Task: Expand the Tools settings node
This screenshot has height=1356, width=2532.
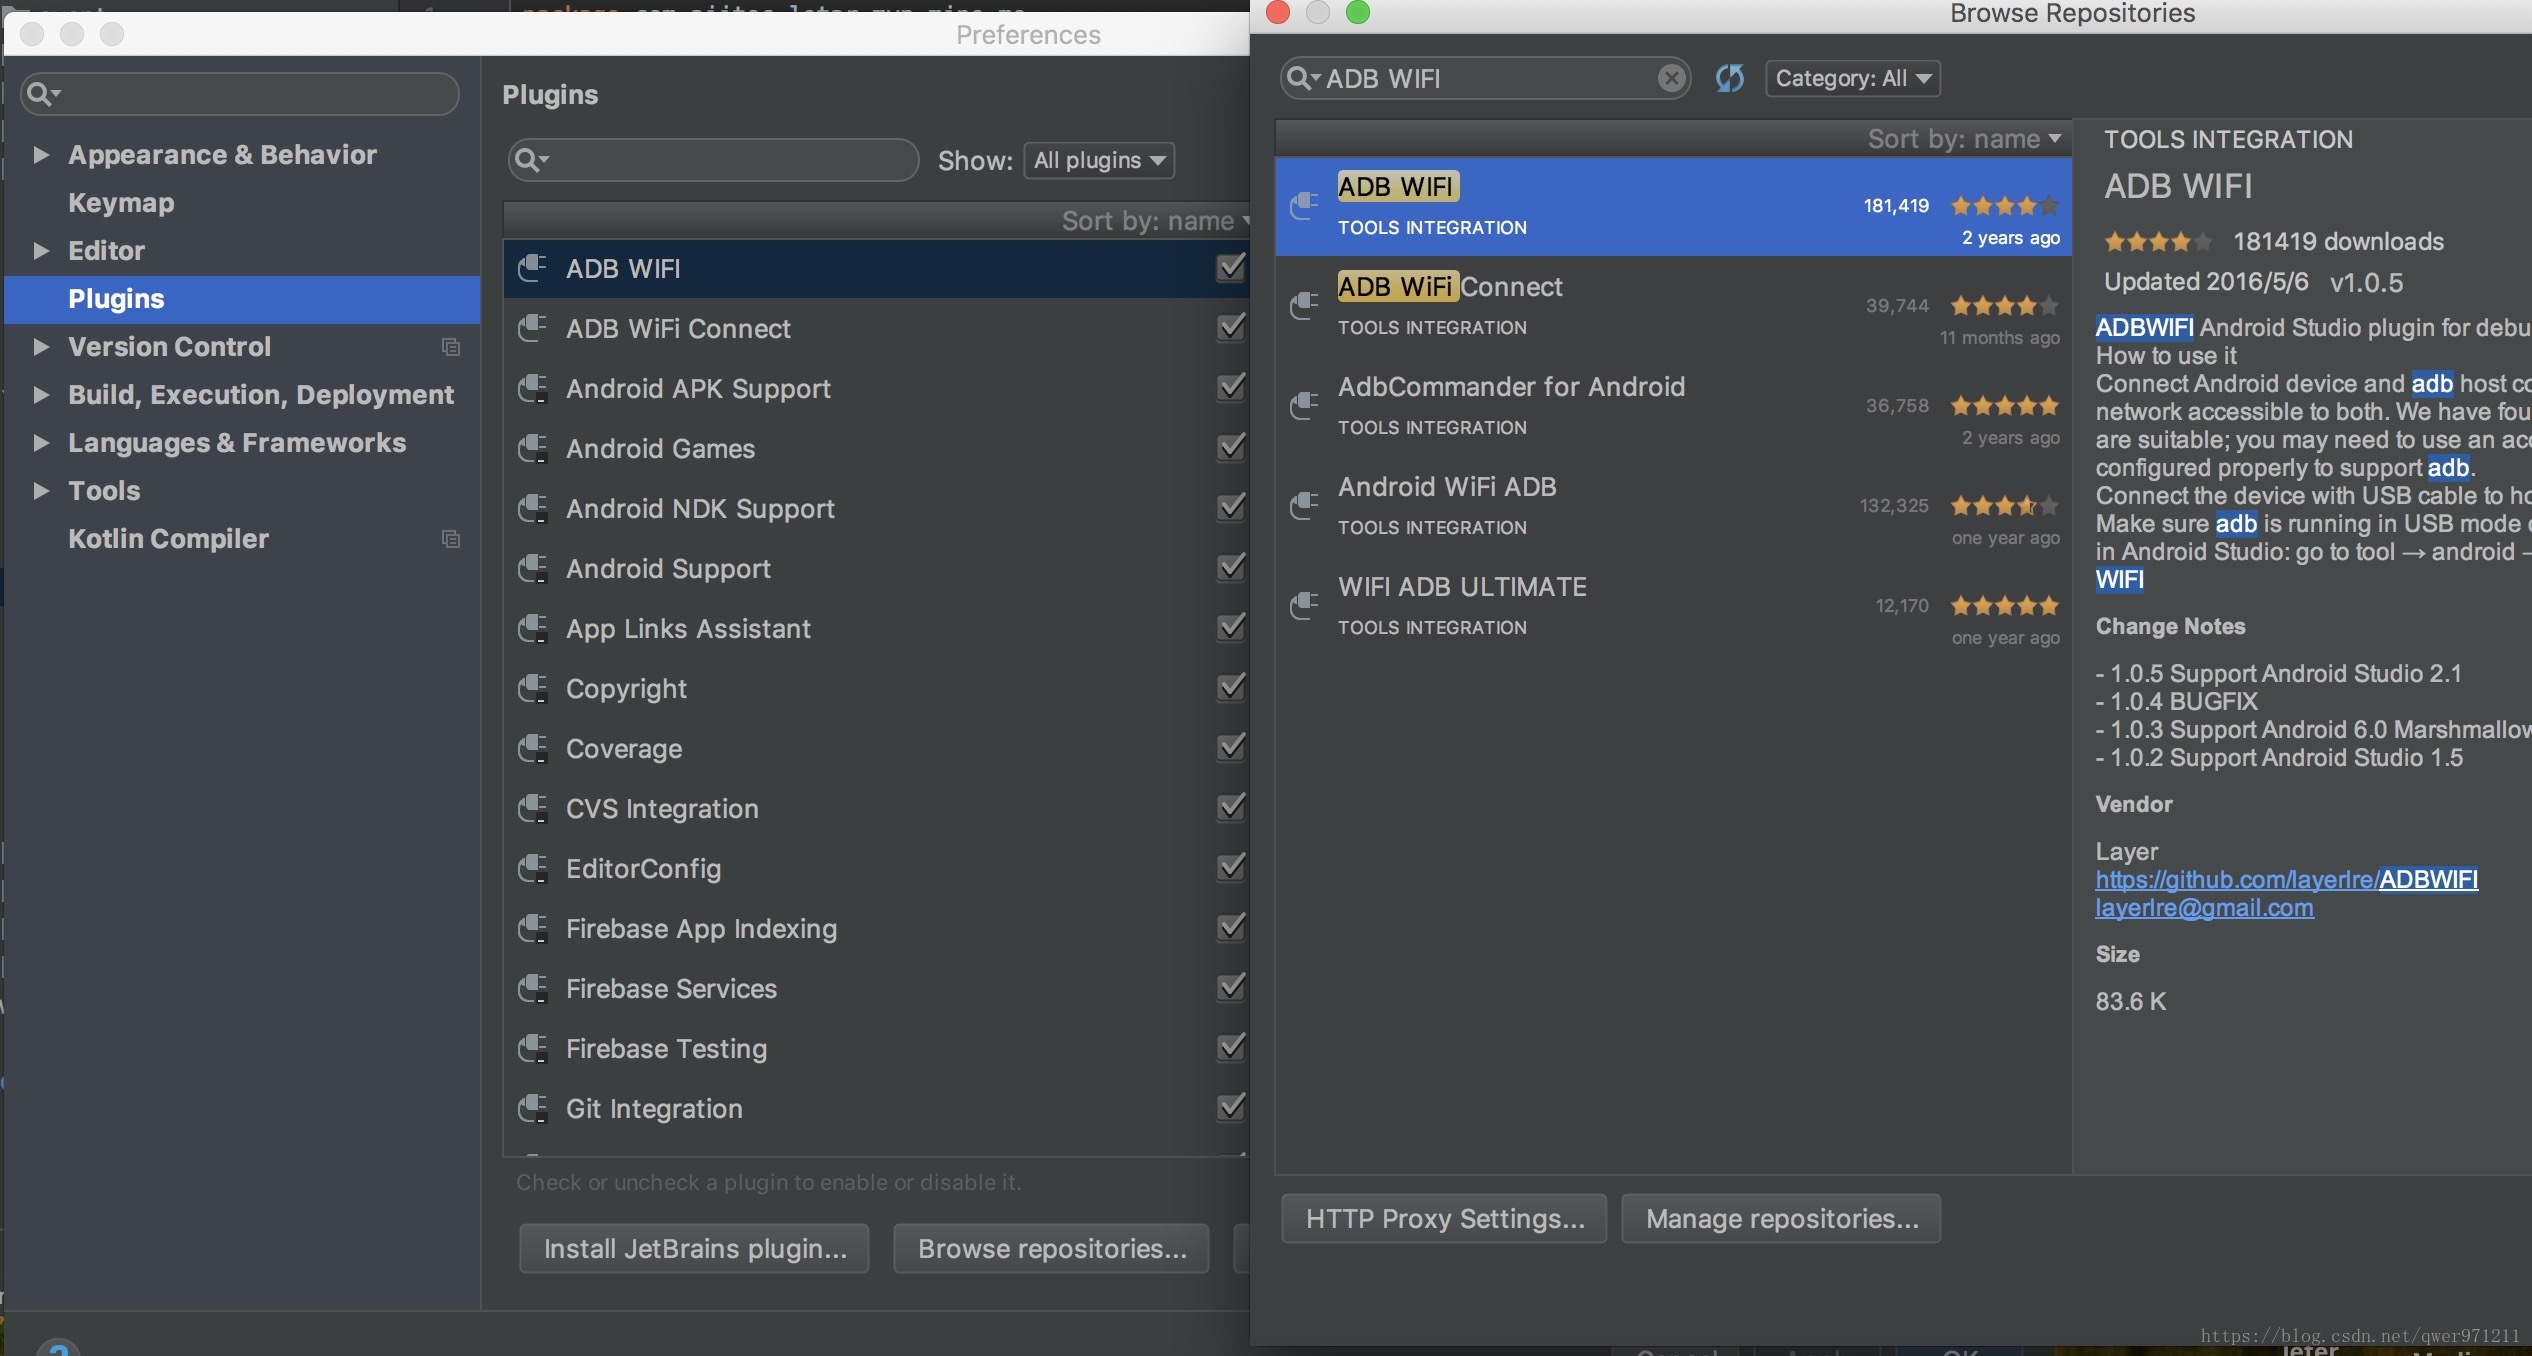Action: (x=41, y=491)
